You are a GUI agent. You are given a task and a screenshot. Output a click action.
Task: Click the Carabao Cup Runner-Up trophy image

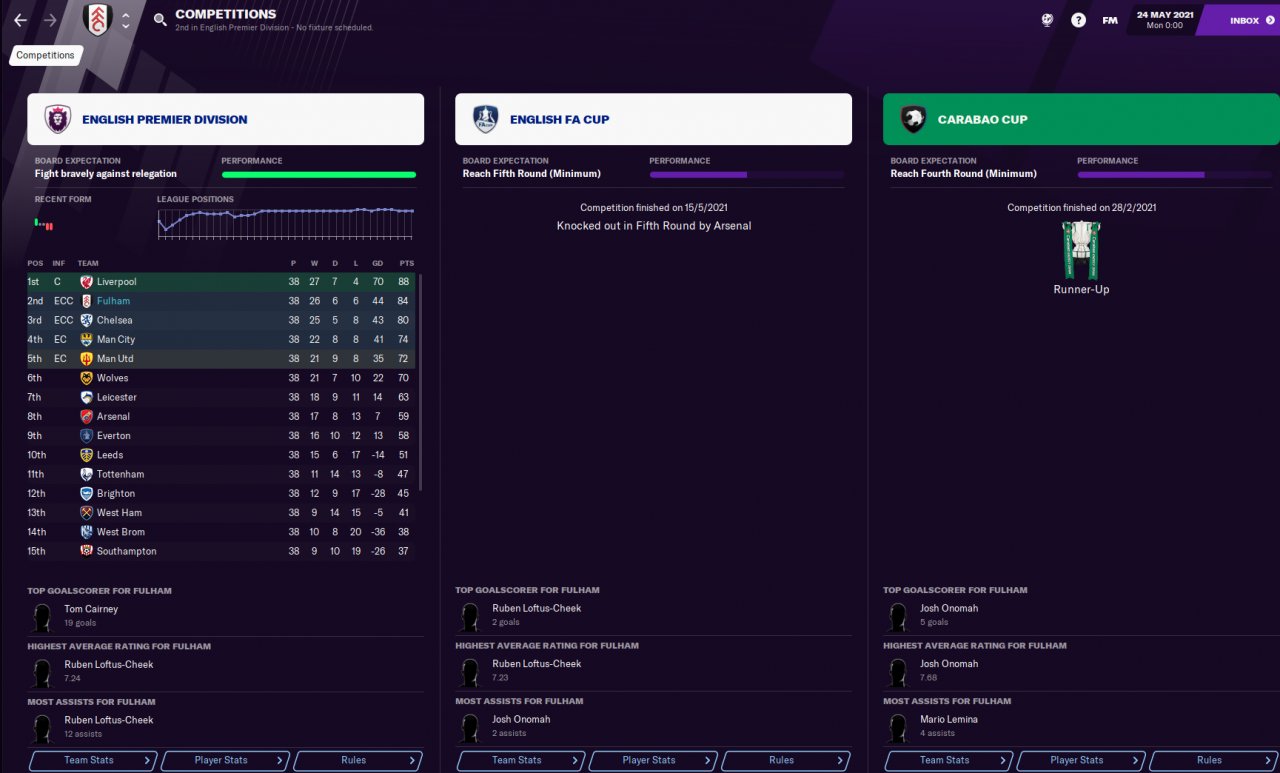coord(1081,250)
